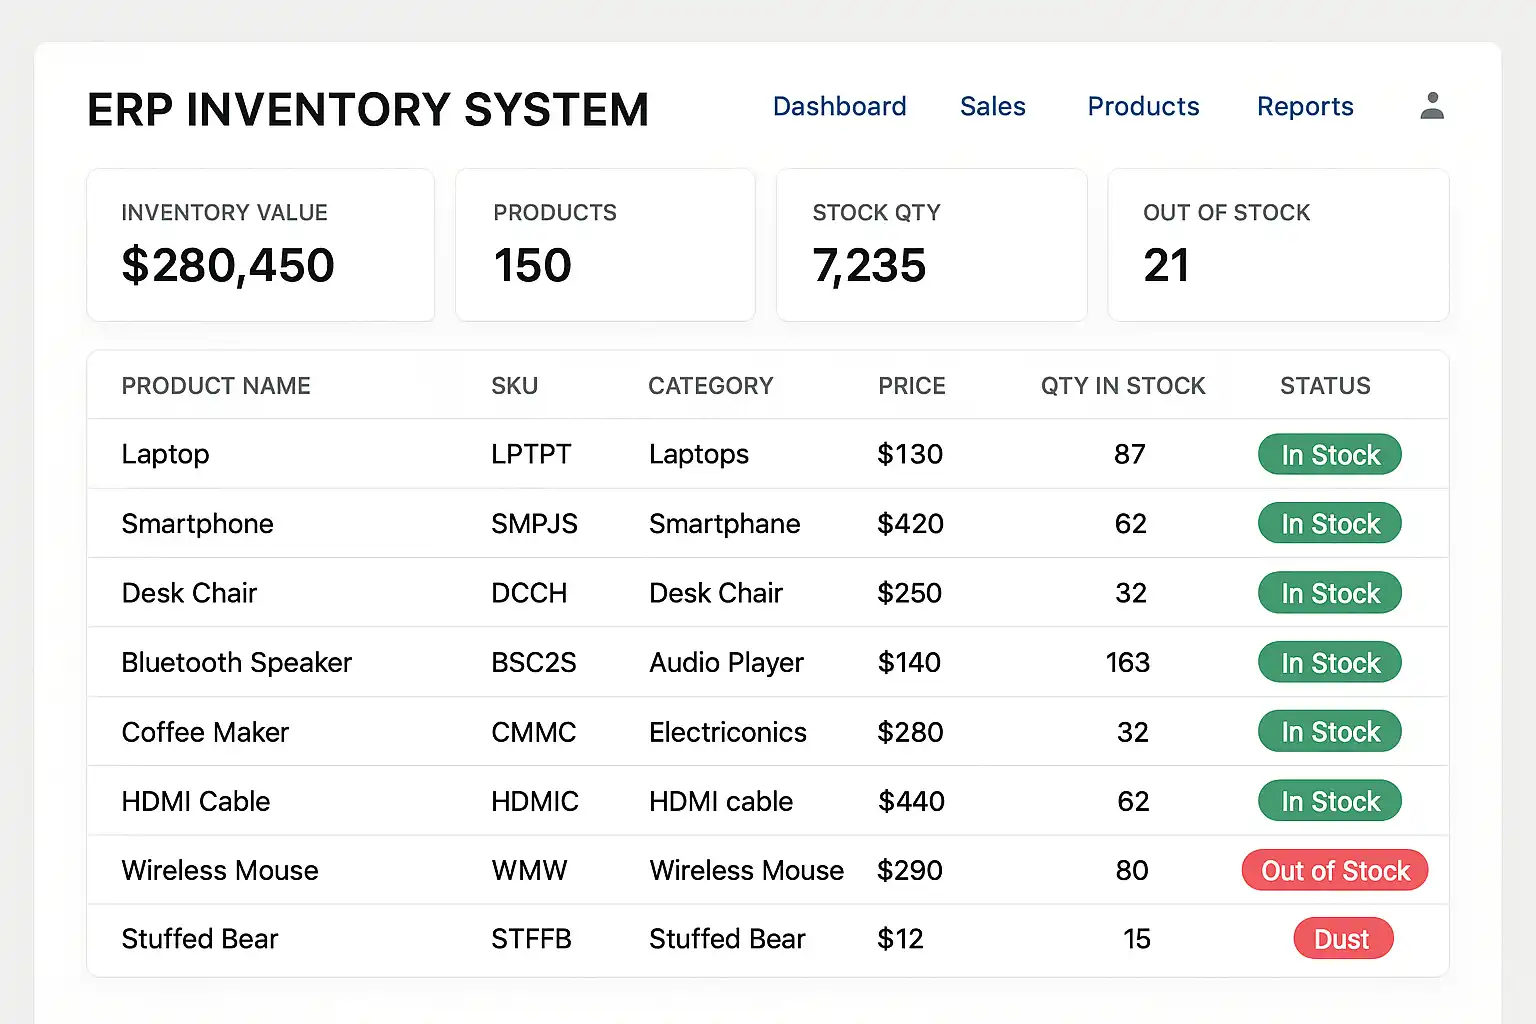Click the Laptop row In Stock badge

tap(1329, 455)
